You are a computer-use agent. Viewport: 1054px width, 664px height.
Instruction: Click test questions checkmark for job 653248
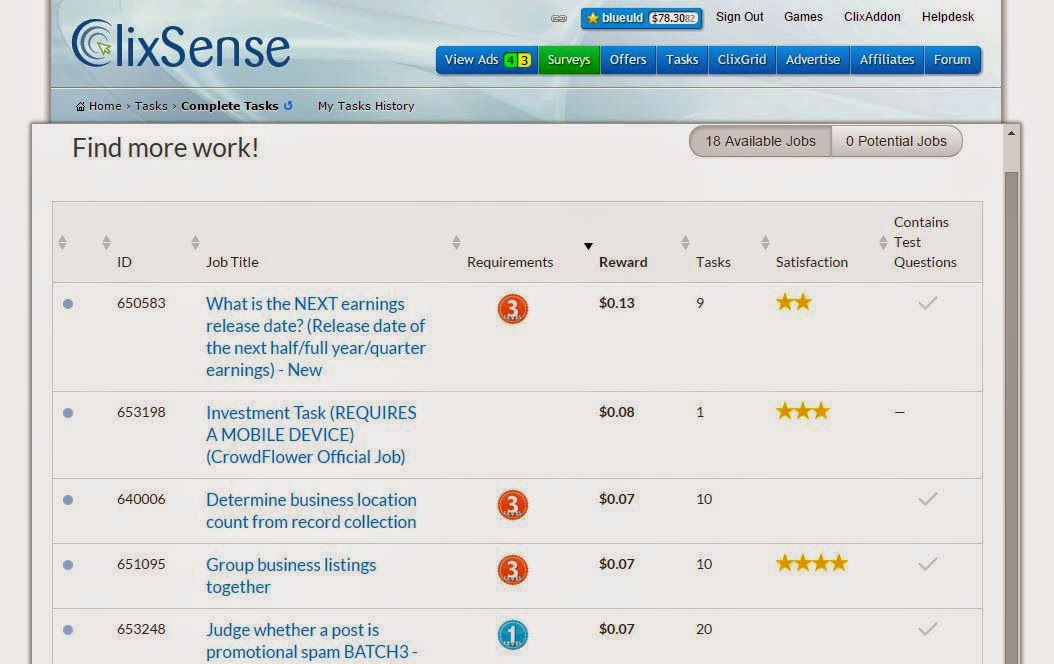[x=928, y=629]
